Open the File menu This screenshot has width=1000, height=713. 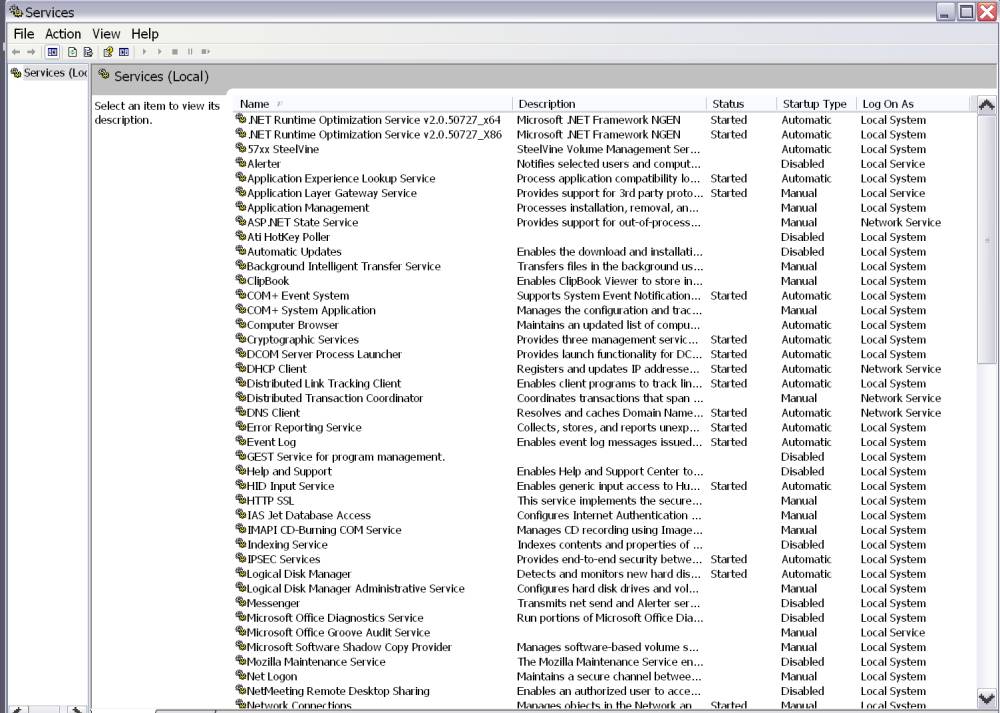coord(24,34)
